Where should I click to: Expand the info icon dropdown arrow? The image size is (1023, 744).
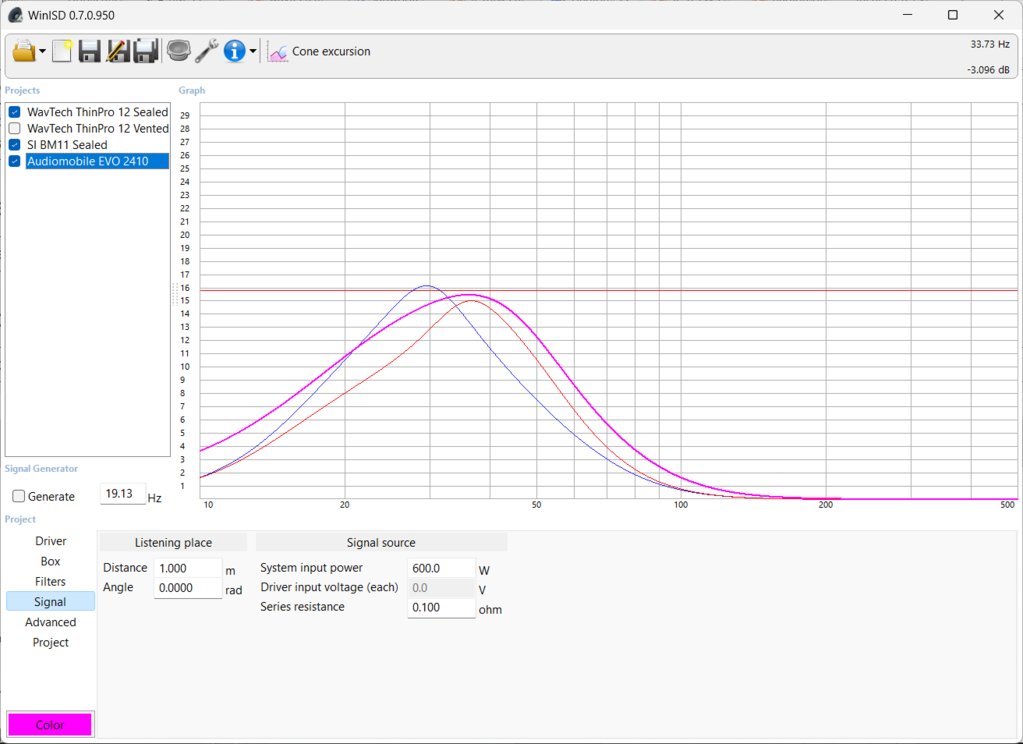point(252,51)
